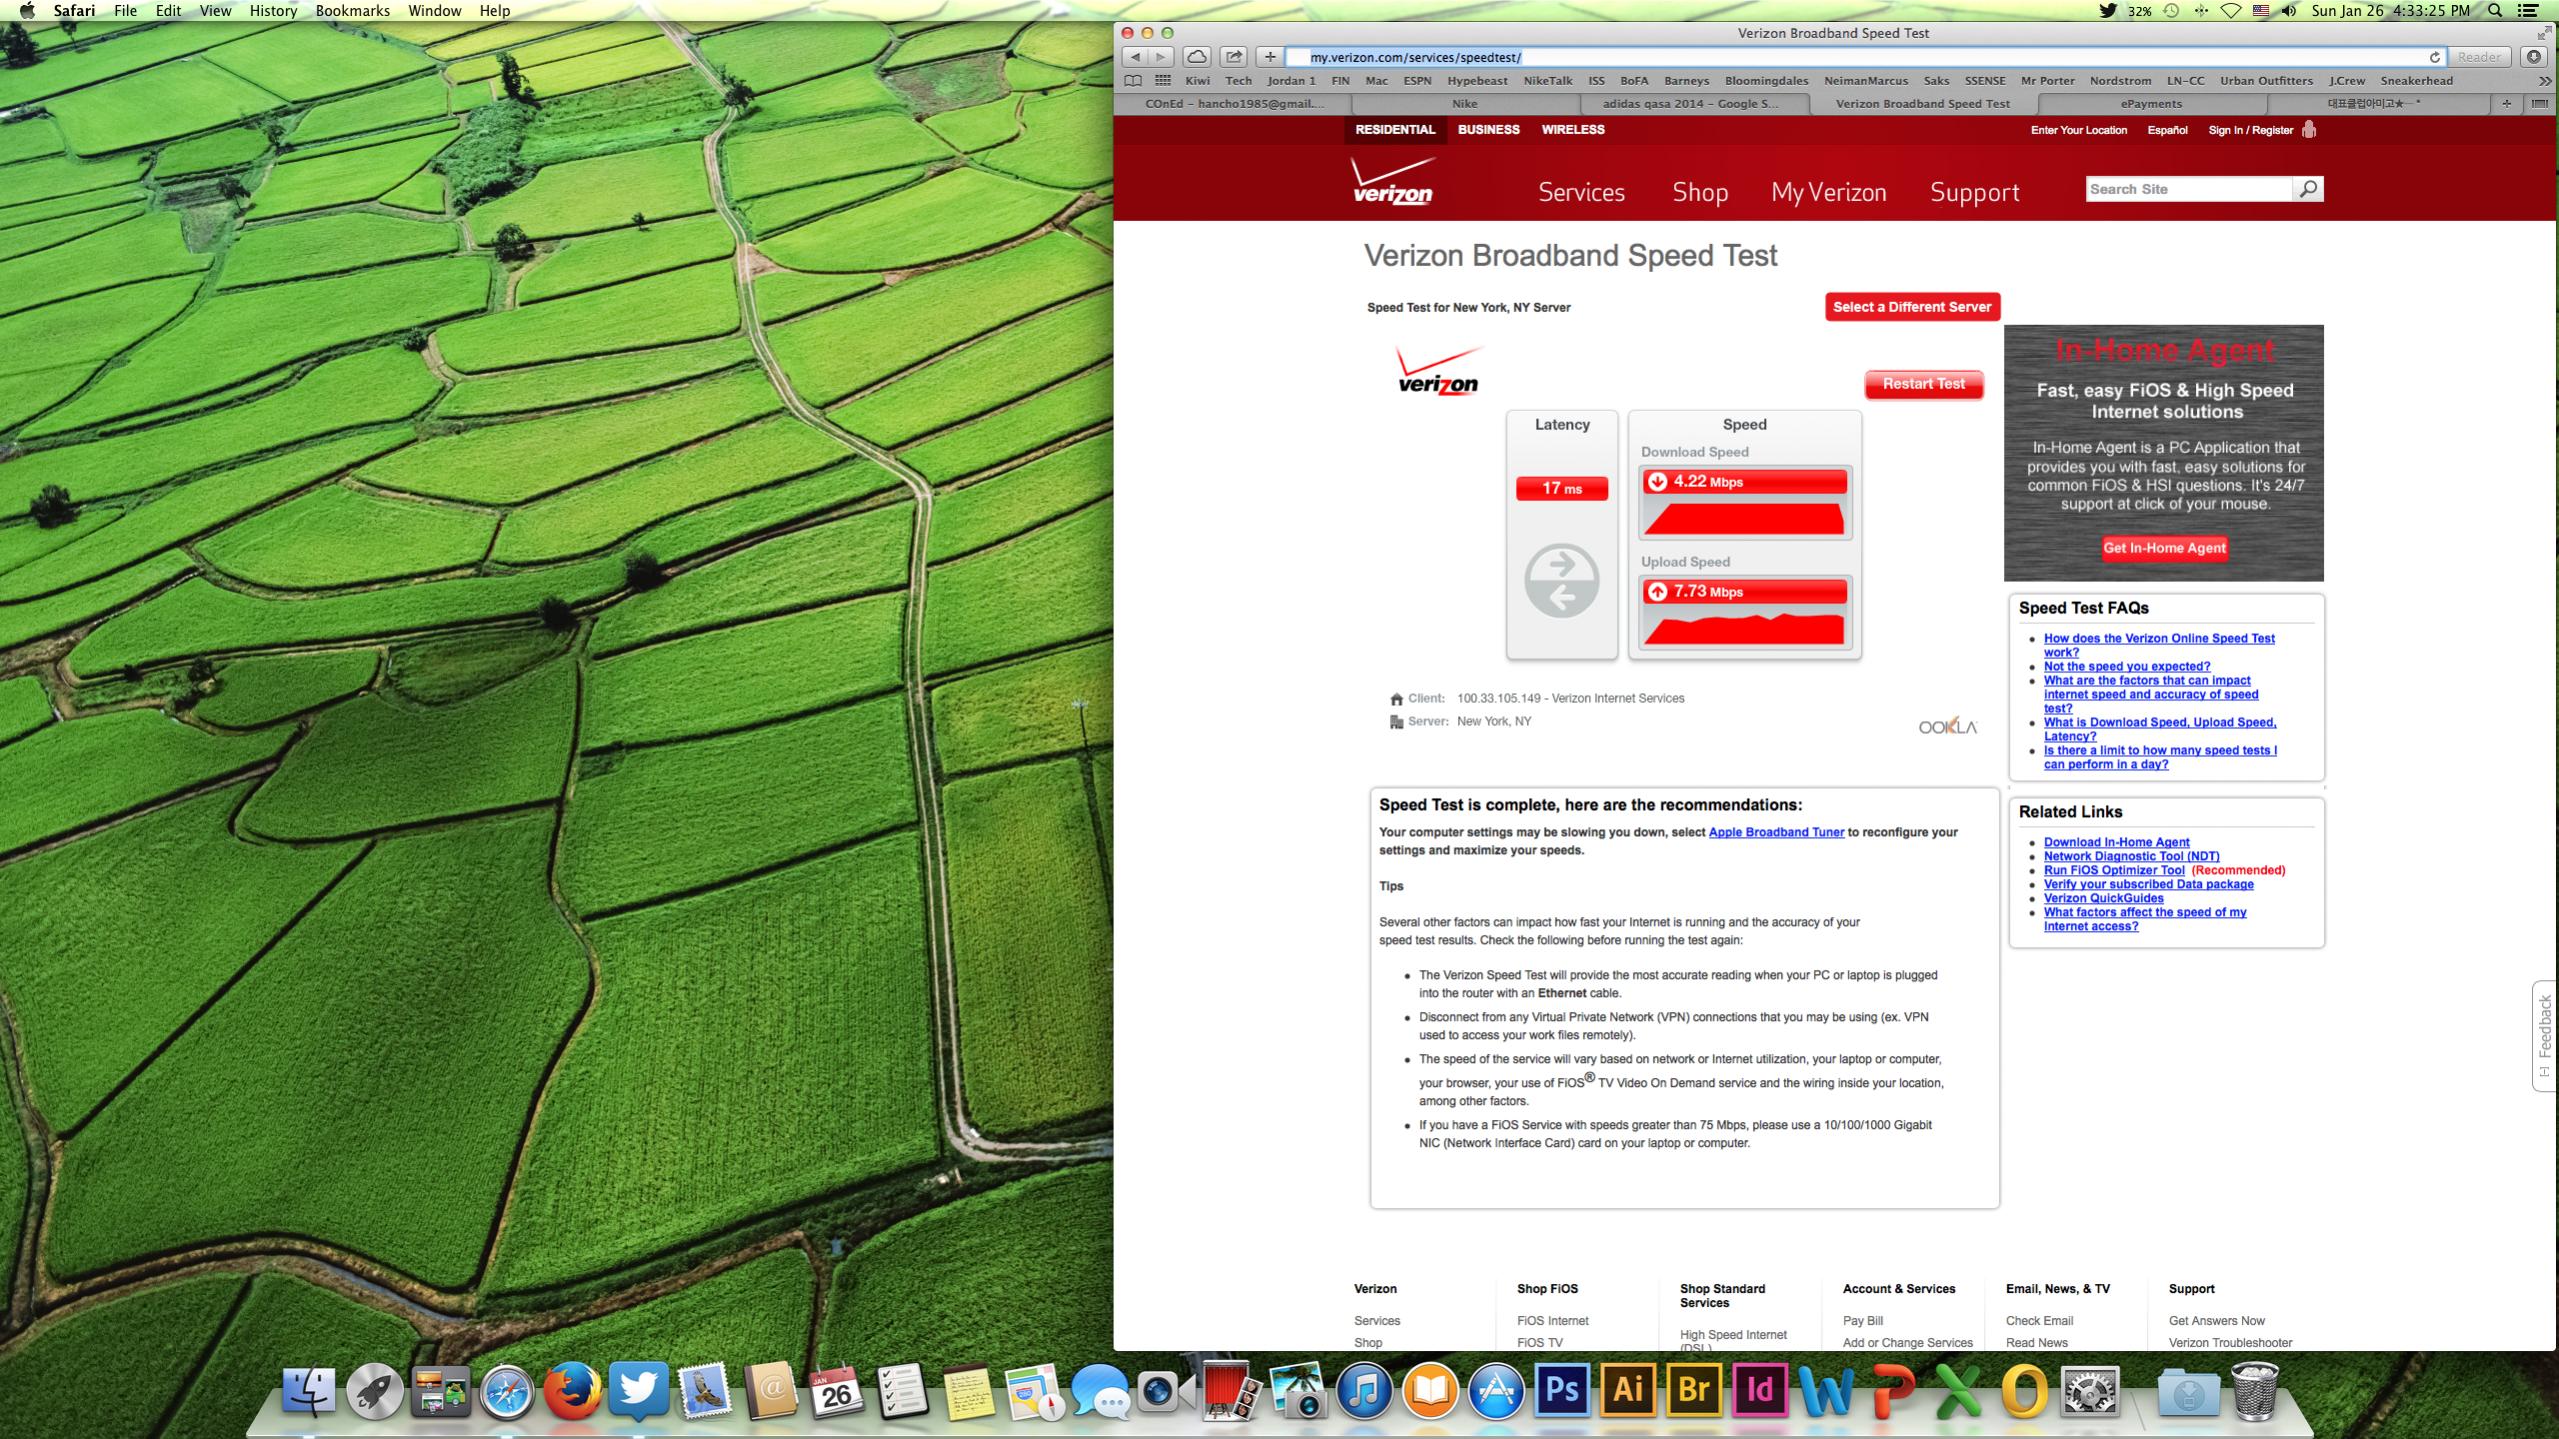Open the Safari application menu

[74, 11]
